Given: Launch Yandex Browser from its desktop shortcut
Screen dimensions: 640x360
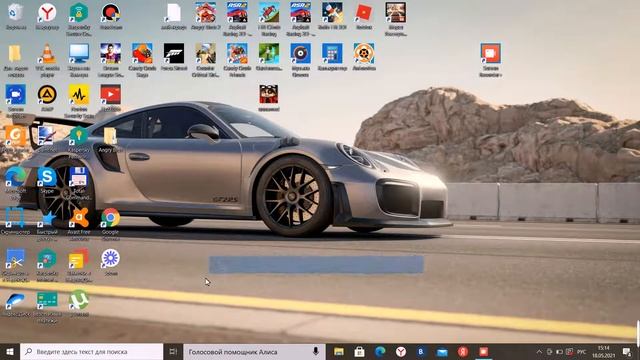Looking at the screenshot, I should point(47,12).
